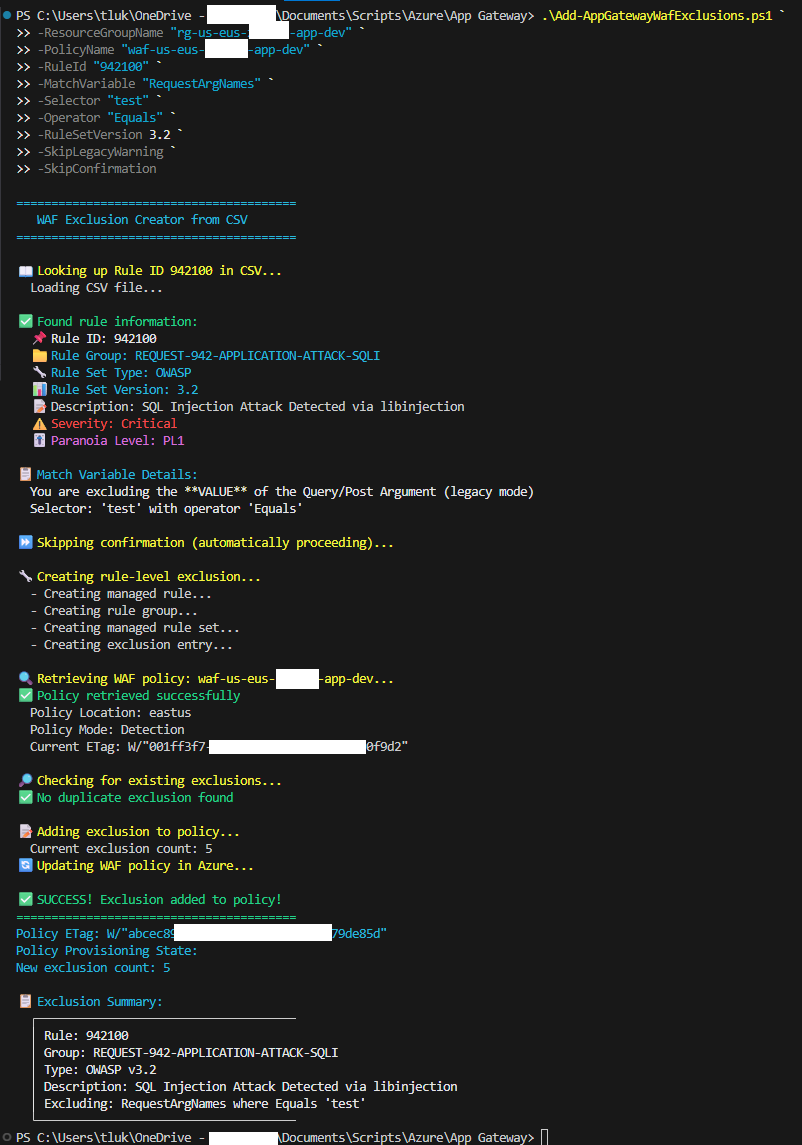Click the pushpin icon next to Rule ID: 942100
This screenshot has height=1145, width=802.
pyautogui.click(x=39, y=339)
